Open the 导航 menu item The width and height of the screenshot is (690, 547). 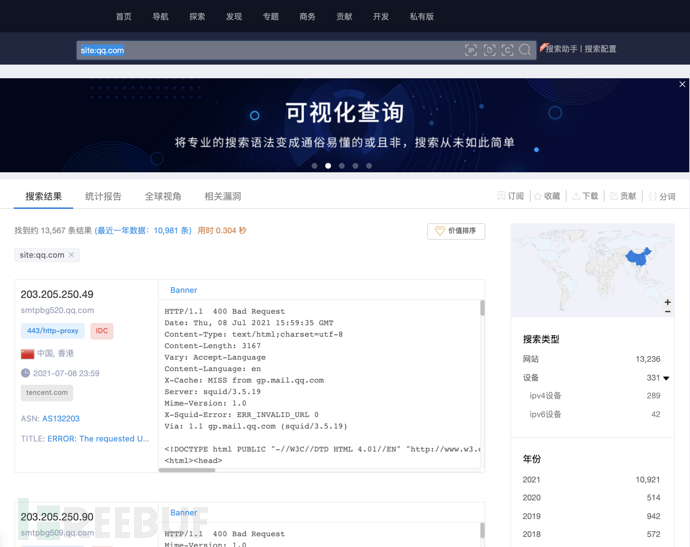pos(160,16)
